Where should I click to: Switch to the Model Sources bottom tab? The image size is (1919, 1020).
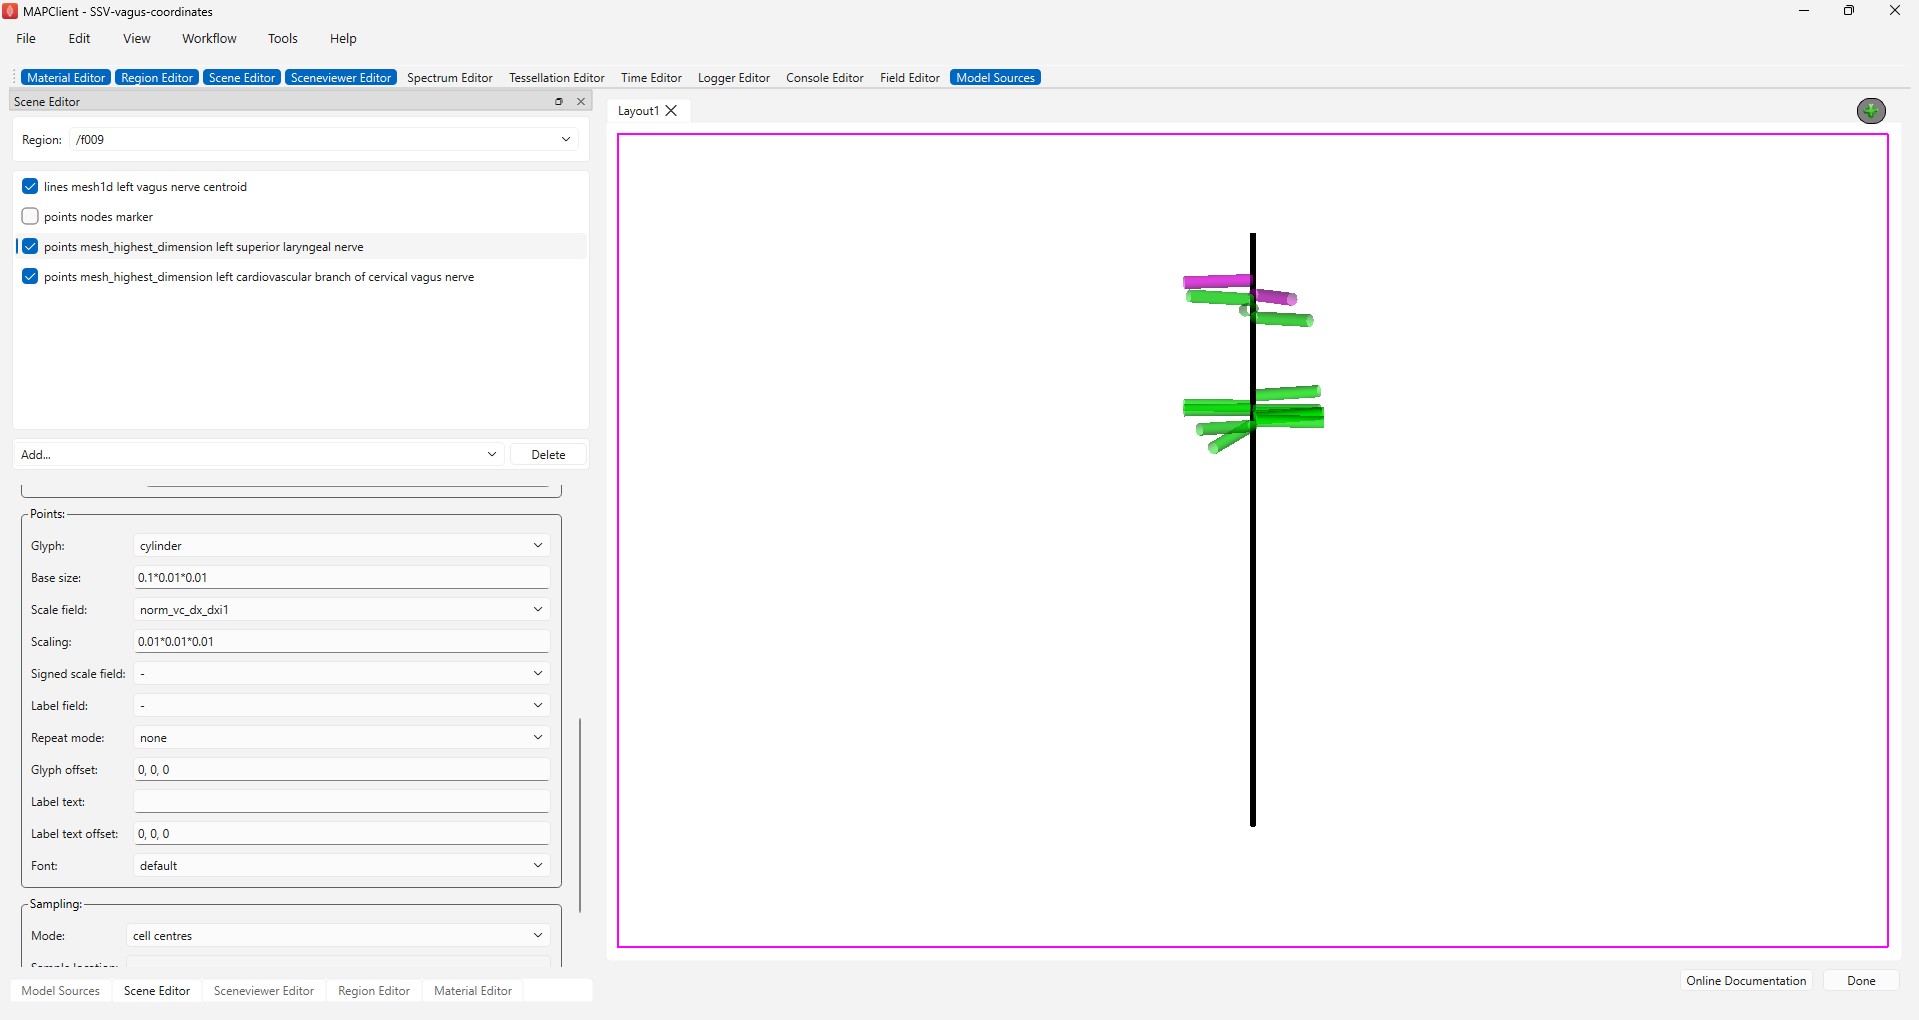click(61, 991)
